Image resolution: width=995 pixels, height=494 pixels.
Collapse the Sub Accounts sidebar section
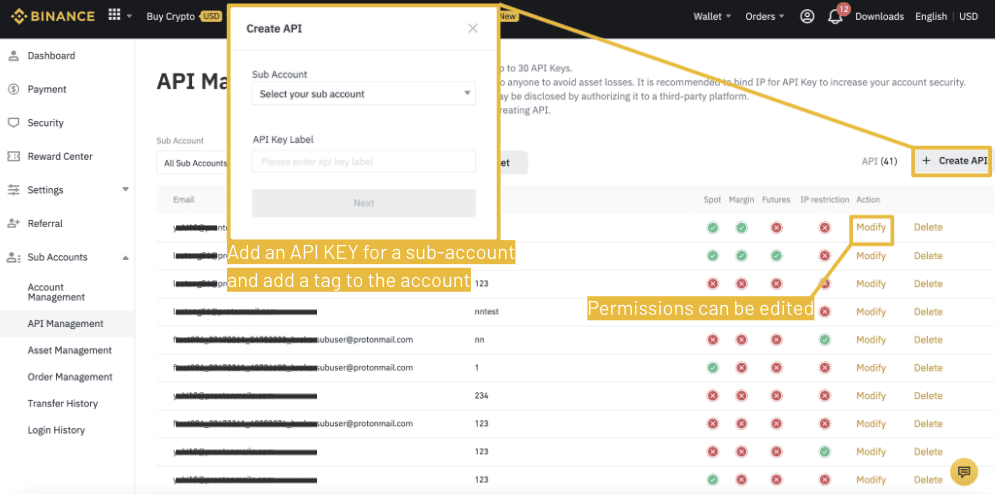125,258
